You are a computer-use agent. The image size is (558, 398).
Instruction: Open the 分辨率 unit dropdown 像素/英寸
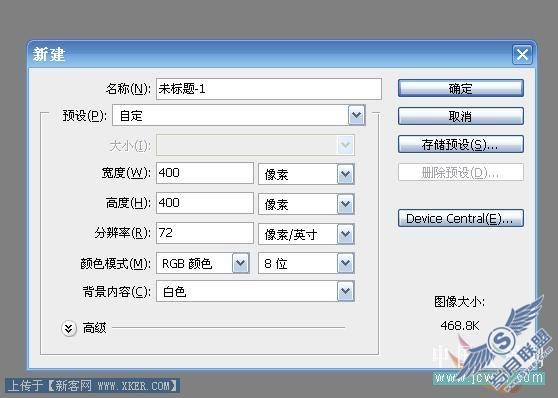coord(306,234)
